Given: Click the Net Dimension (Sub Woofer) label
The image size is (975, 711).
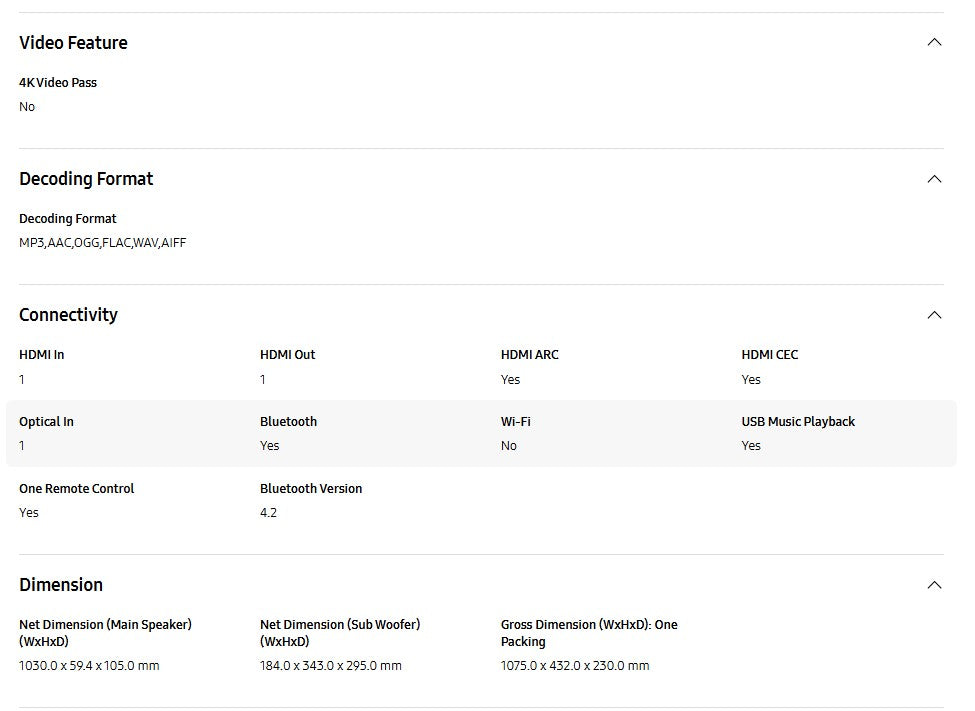Looking at the screenshot, I should [340, 632].
